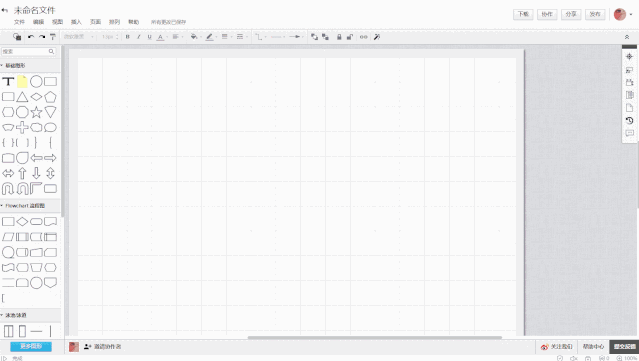This screenshot has width=639, height=361.
Task: Click the undo arrow in toolbar
Action: (x=31, y=37)
